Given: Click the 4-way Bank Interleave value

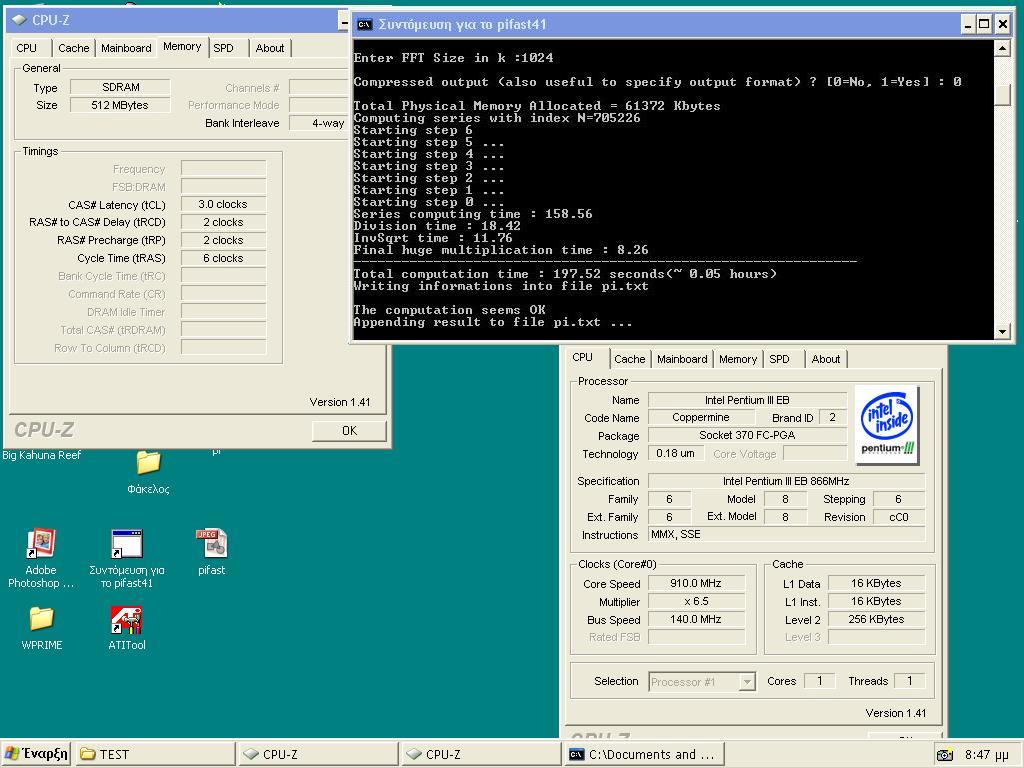Looking at the screenshot, I should (x=319, y=123).
